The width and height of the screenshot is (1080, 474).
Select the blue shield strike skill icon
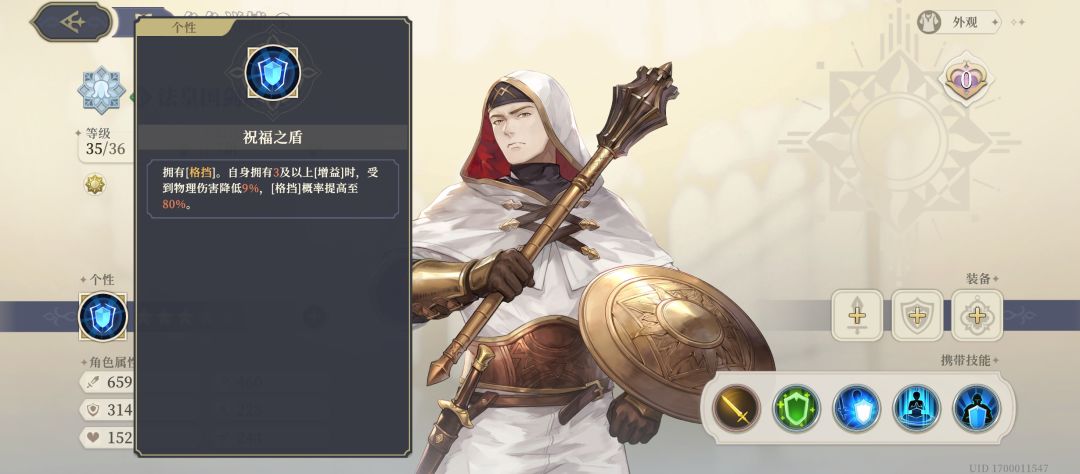pyautogui.click(x=856, y=409)
